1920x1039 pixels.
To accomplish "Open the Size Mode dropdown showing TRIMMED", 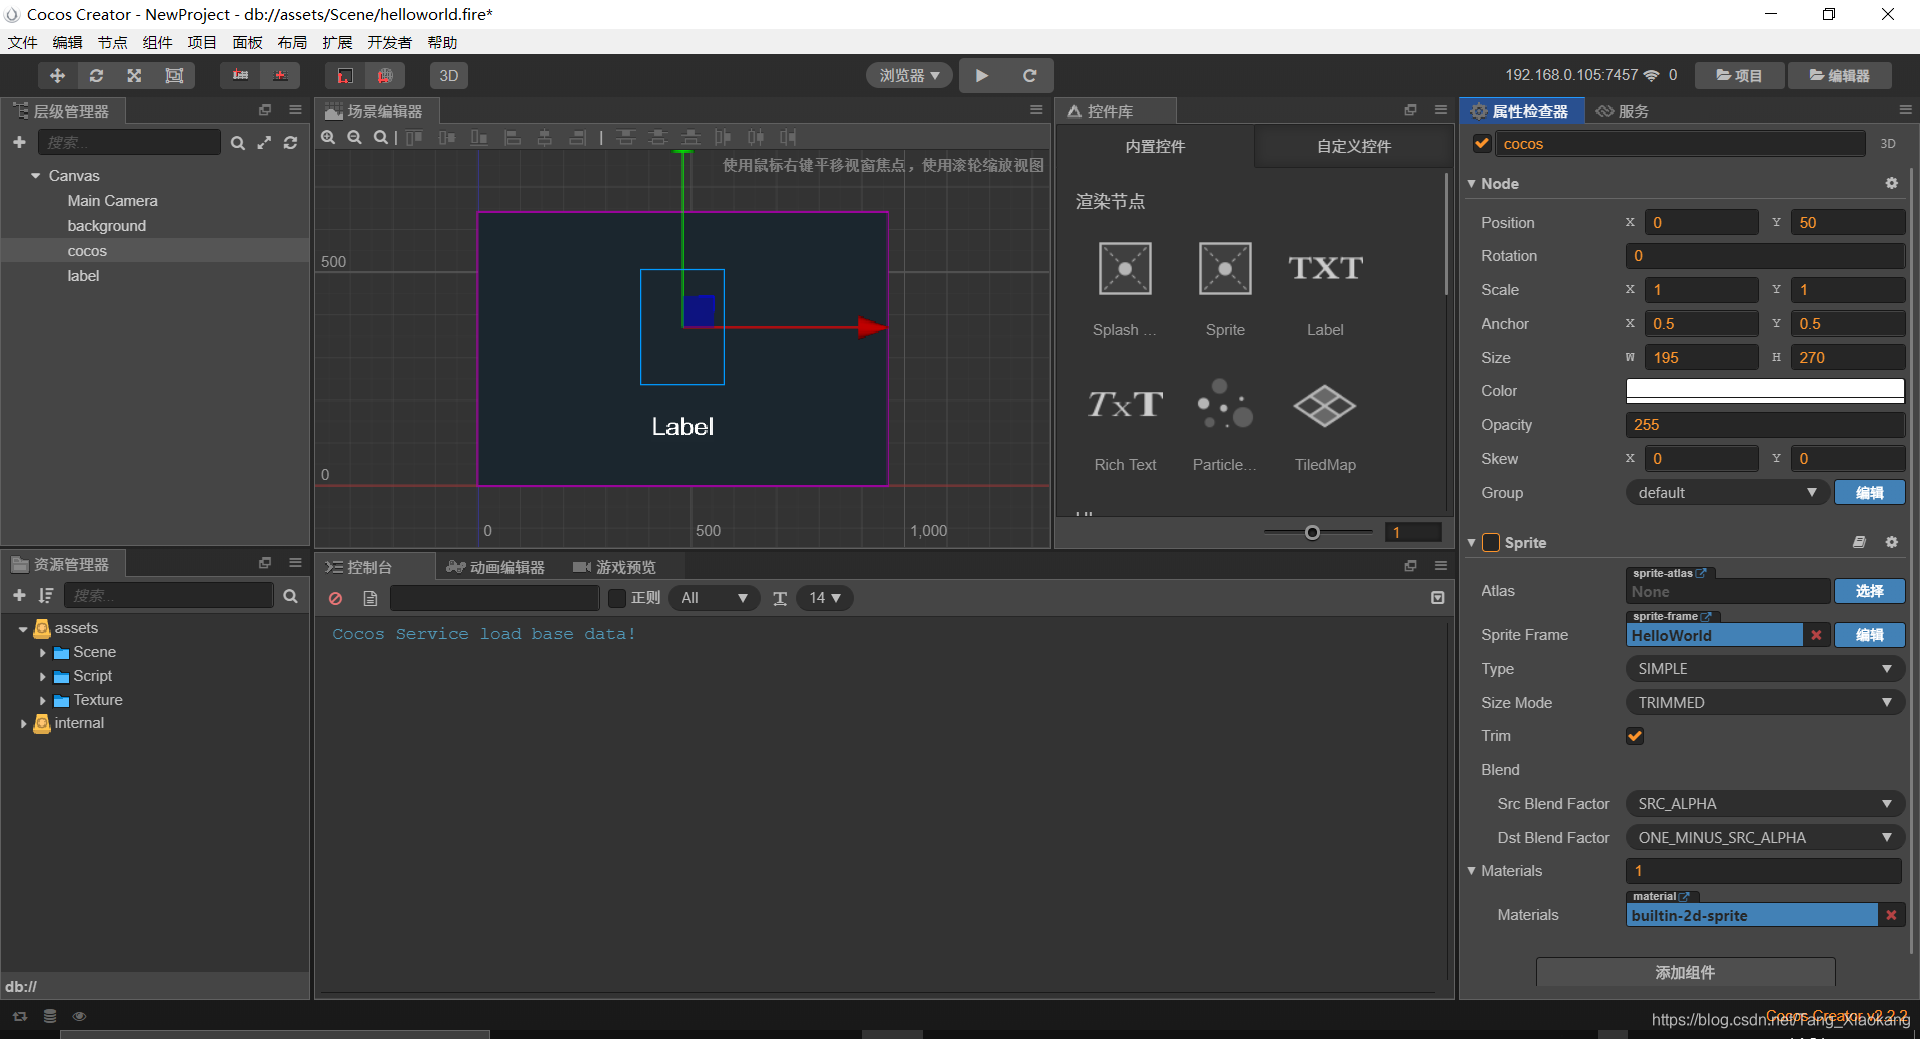I will click(1765, 703).
